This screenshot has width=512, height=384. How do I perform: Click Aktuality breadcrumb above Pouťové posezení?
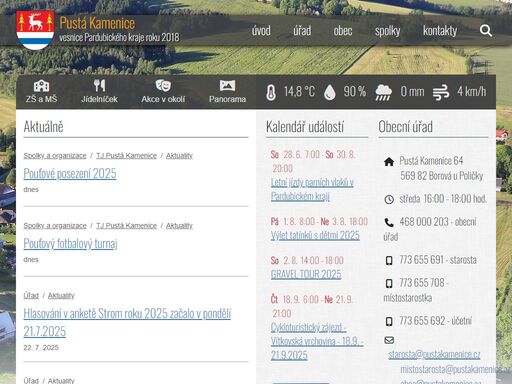[x=179, y=156]
